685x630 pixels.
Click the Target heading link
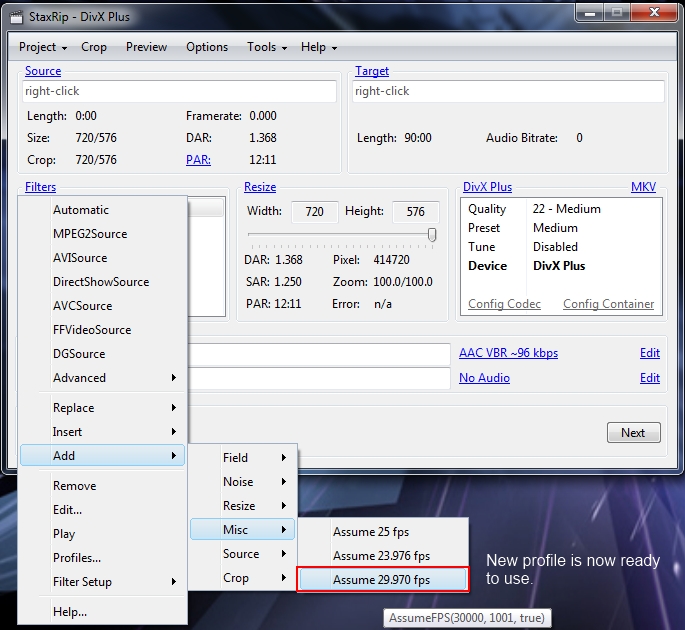point(372,71)
